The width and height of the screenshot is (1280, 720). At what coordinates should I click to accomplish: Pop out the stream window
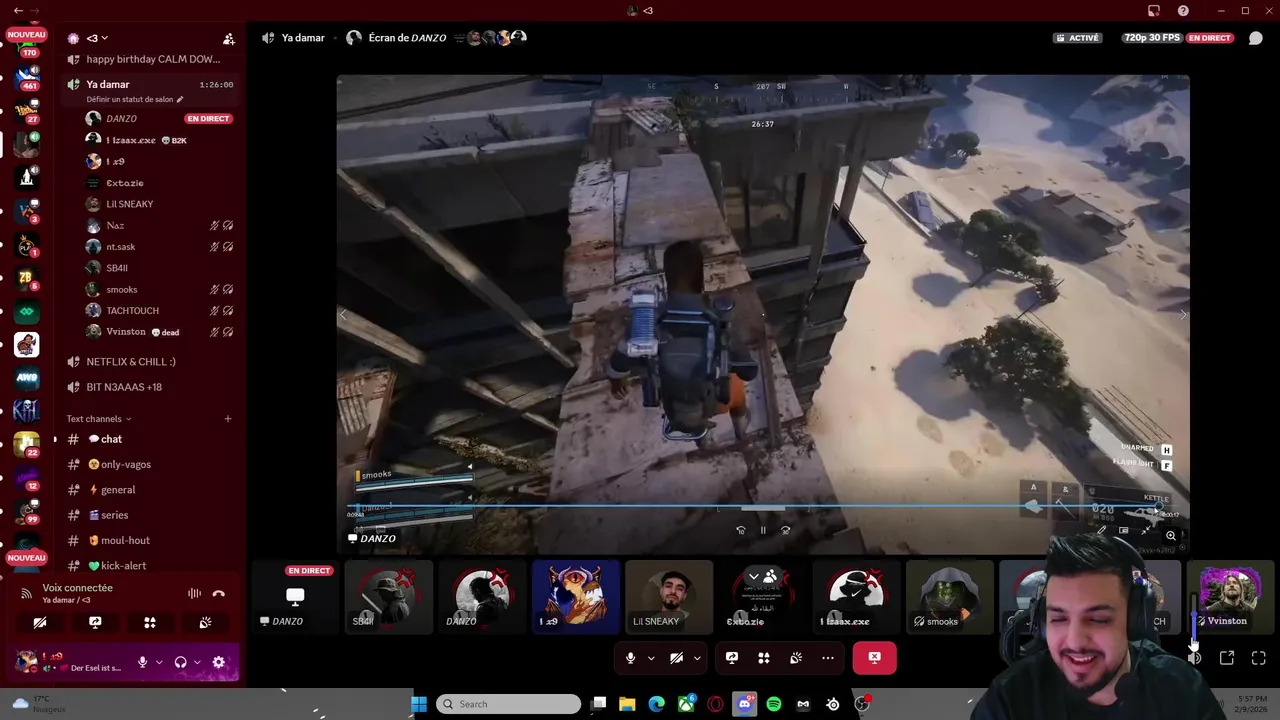[1227, 658]
